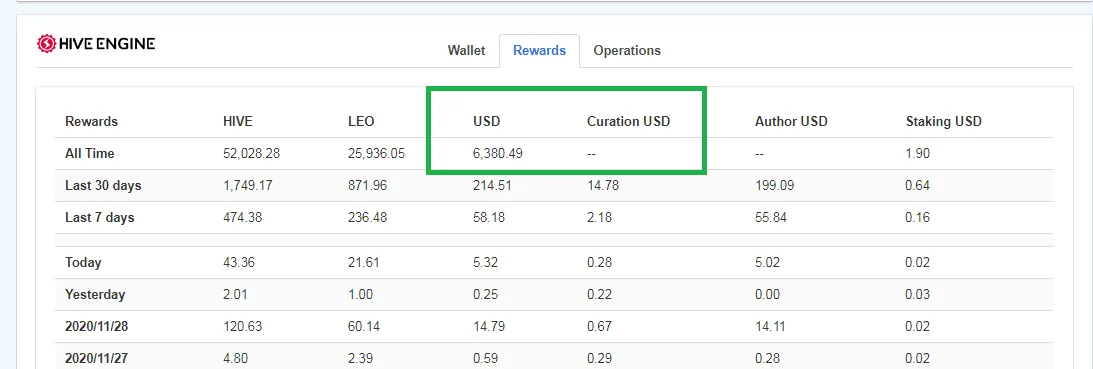Click the HIVE ENGINE brand text
This screenshot has width=1093, height=369.
tap(106, 45)
